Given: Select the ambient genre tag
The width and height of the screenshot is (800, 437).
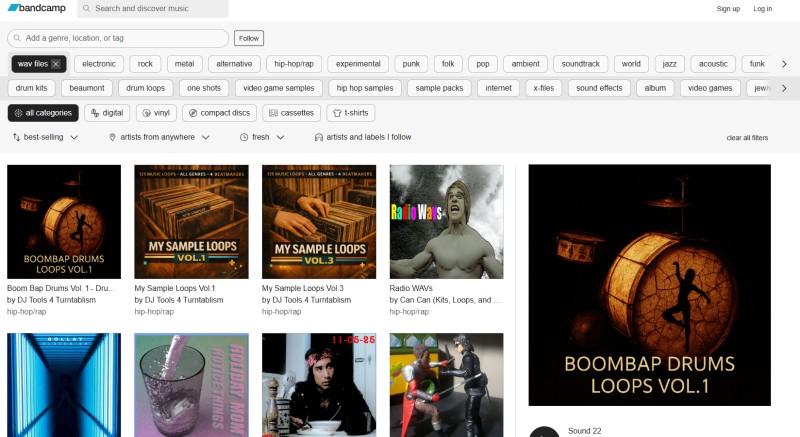Looking at the screenshot, I should [x=526, y=64].
